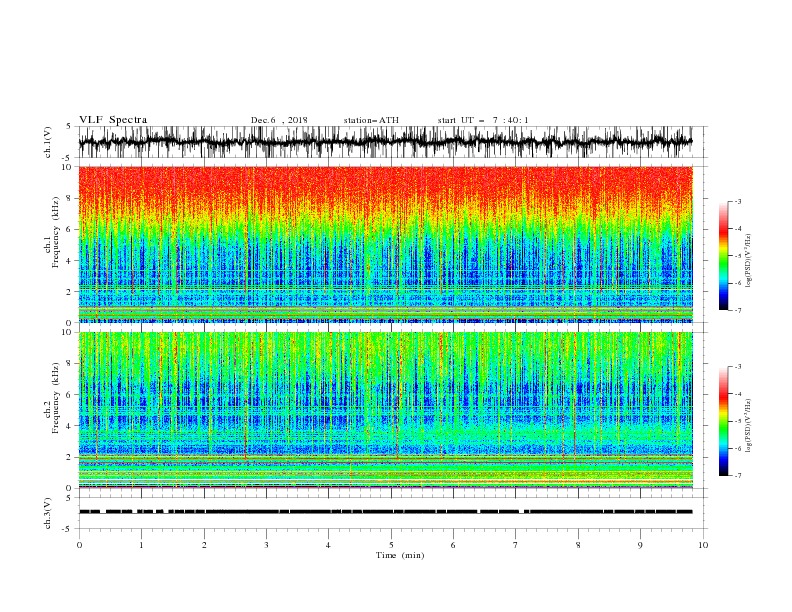Click the ch.1 voltage waveform trace
This screenshot has height=612, width=792.
click(385, 142)
